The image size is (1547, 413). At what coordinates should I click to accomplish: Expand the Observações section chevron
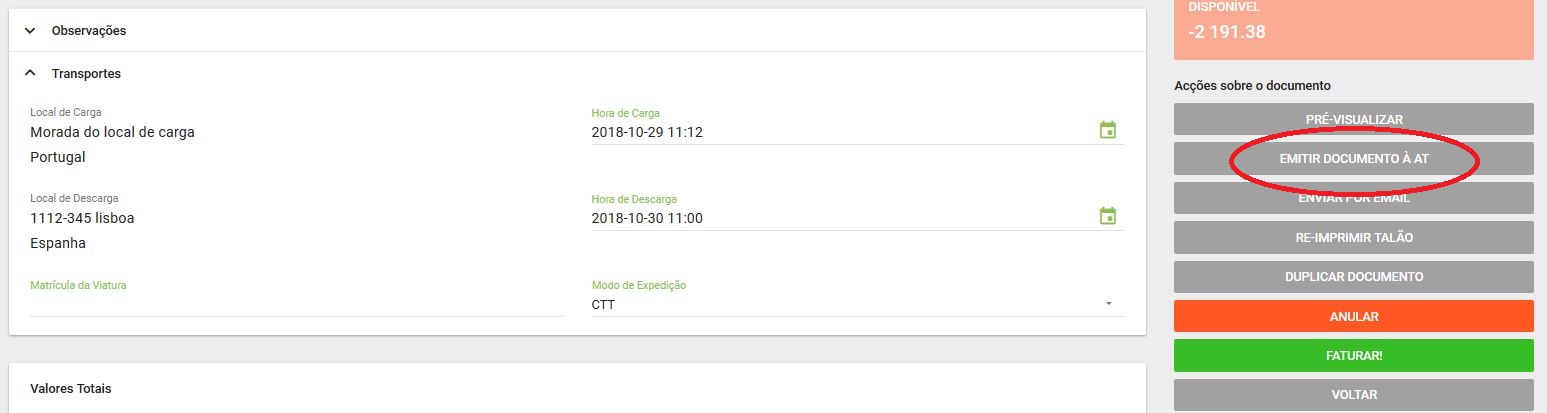click(x=30, y=31)
